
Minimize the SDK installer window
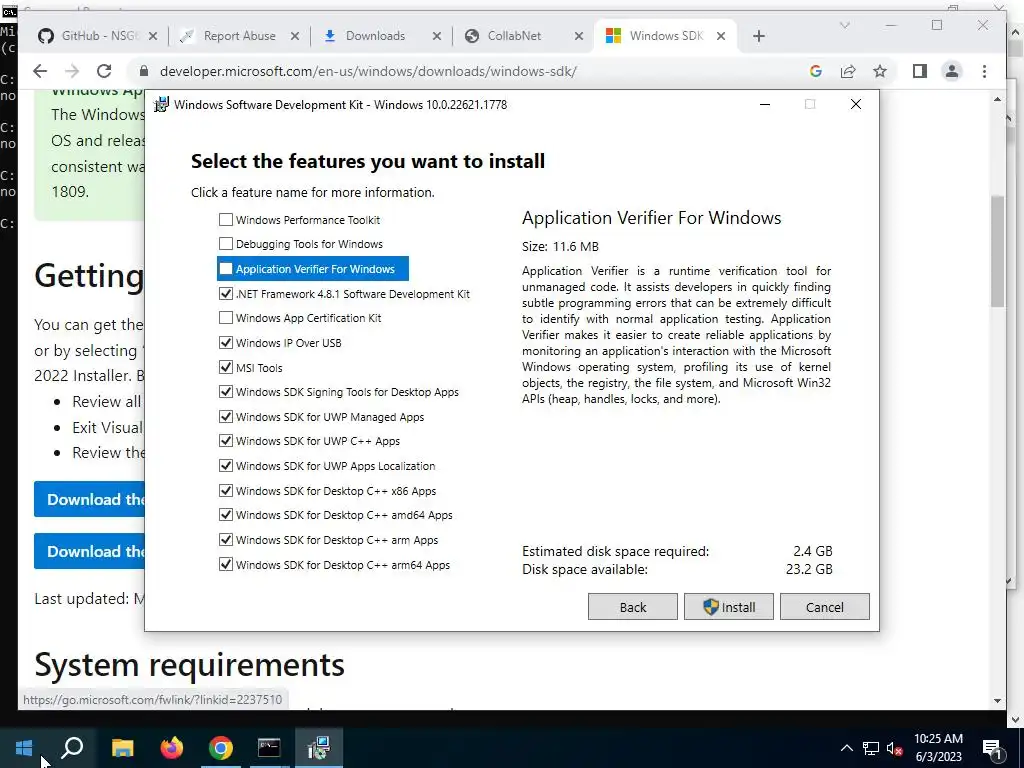coord(765,104)
